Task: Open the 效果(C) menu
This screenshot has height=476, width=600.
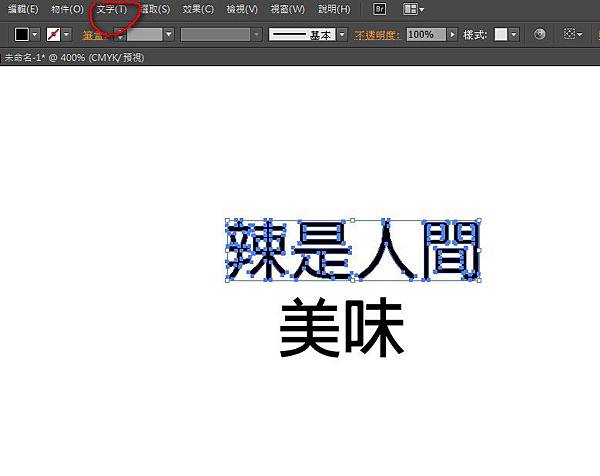Action: coord(198,9)
